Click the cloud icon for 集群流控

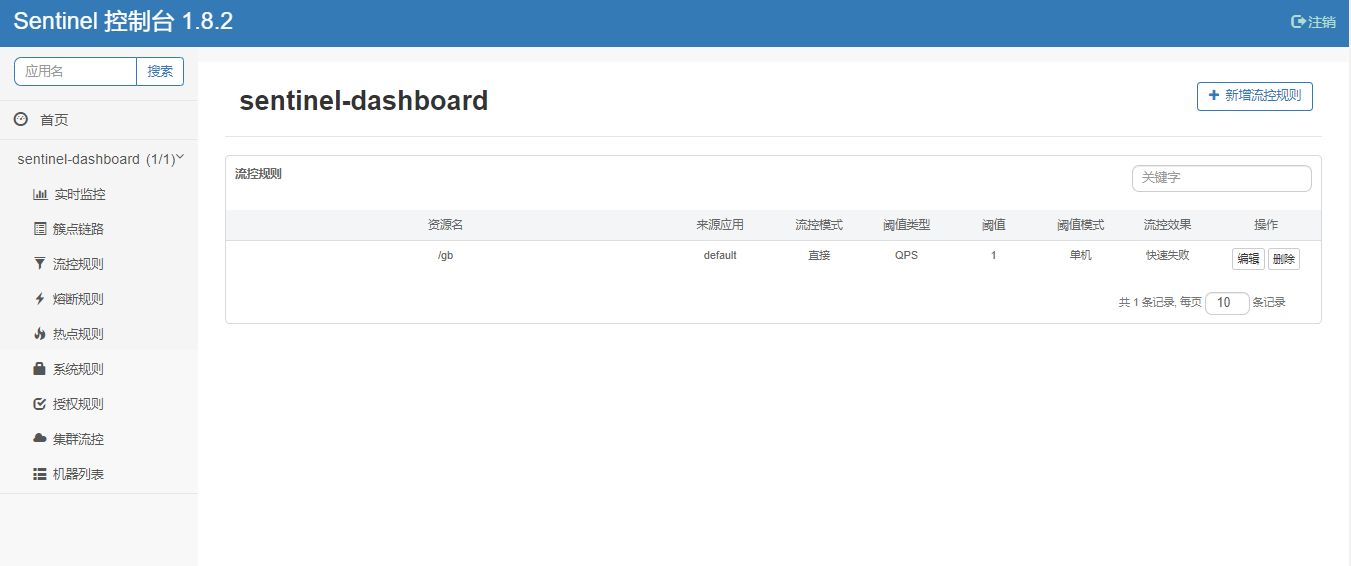(40, 439)
